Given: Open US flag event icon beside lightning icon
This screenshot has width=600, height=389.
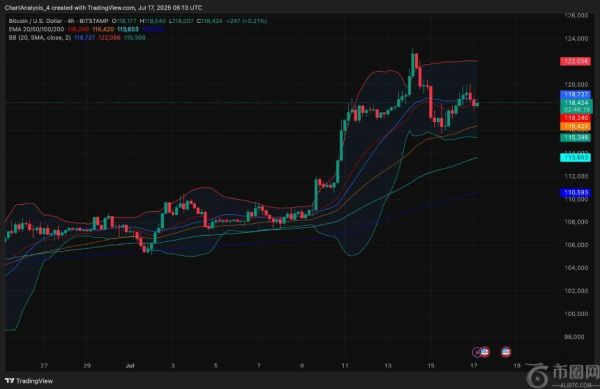Looking at the screenshot, I should click(485, 352).
